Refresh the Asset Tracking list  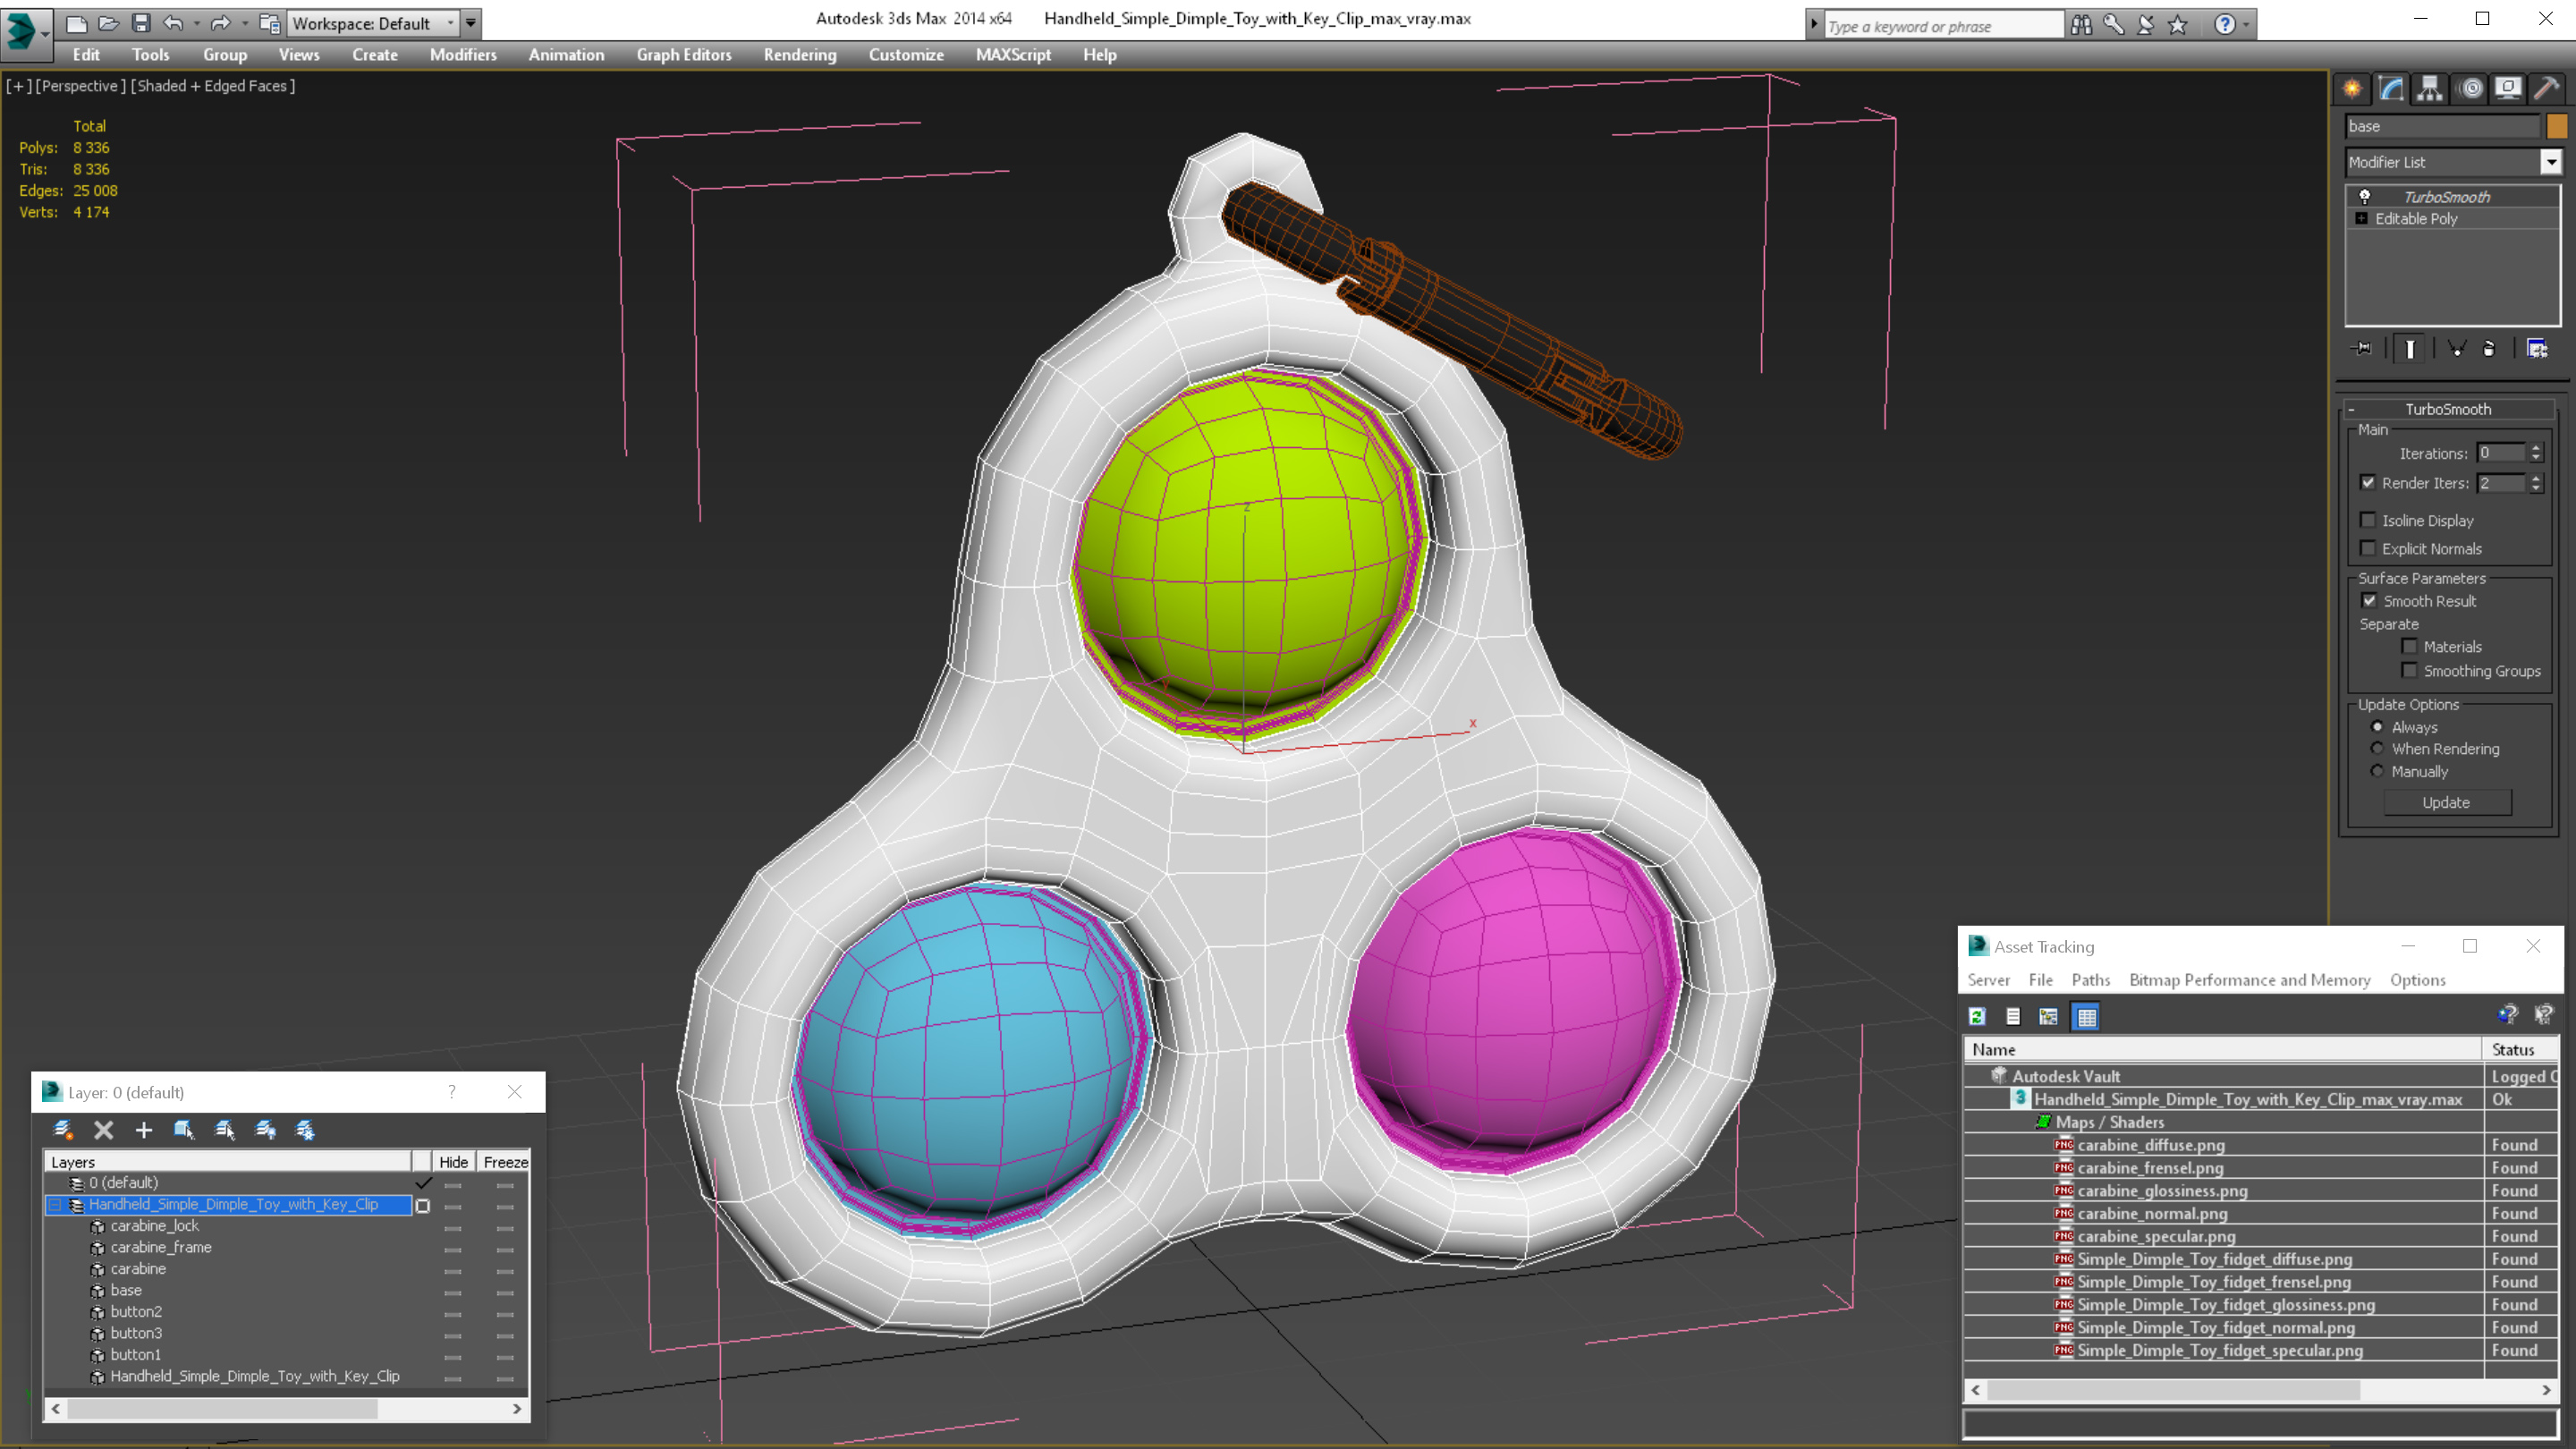tap(1977, 1017)
